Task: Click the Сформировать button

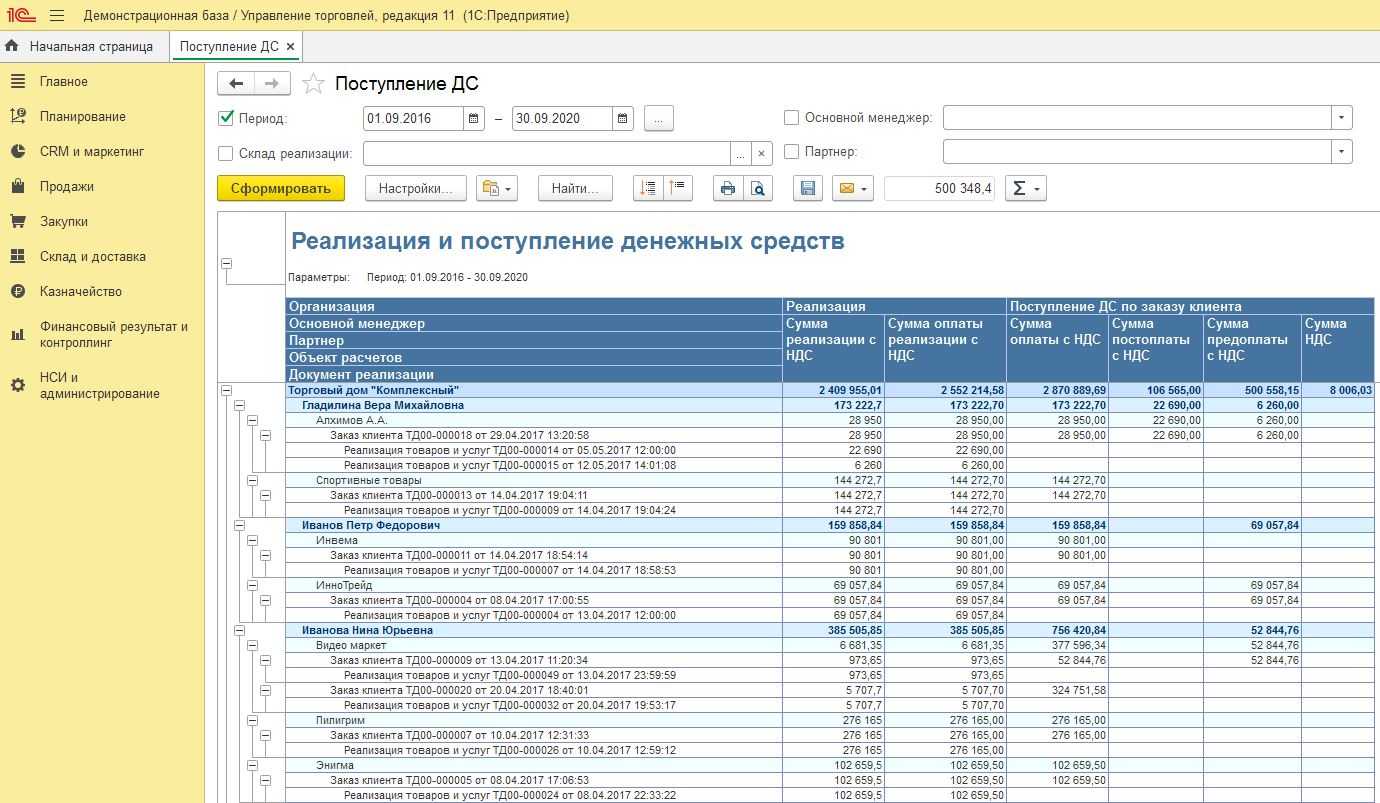Action: [x=281, y=188]
